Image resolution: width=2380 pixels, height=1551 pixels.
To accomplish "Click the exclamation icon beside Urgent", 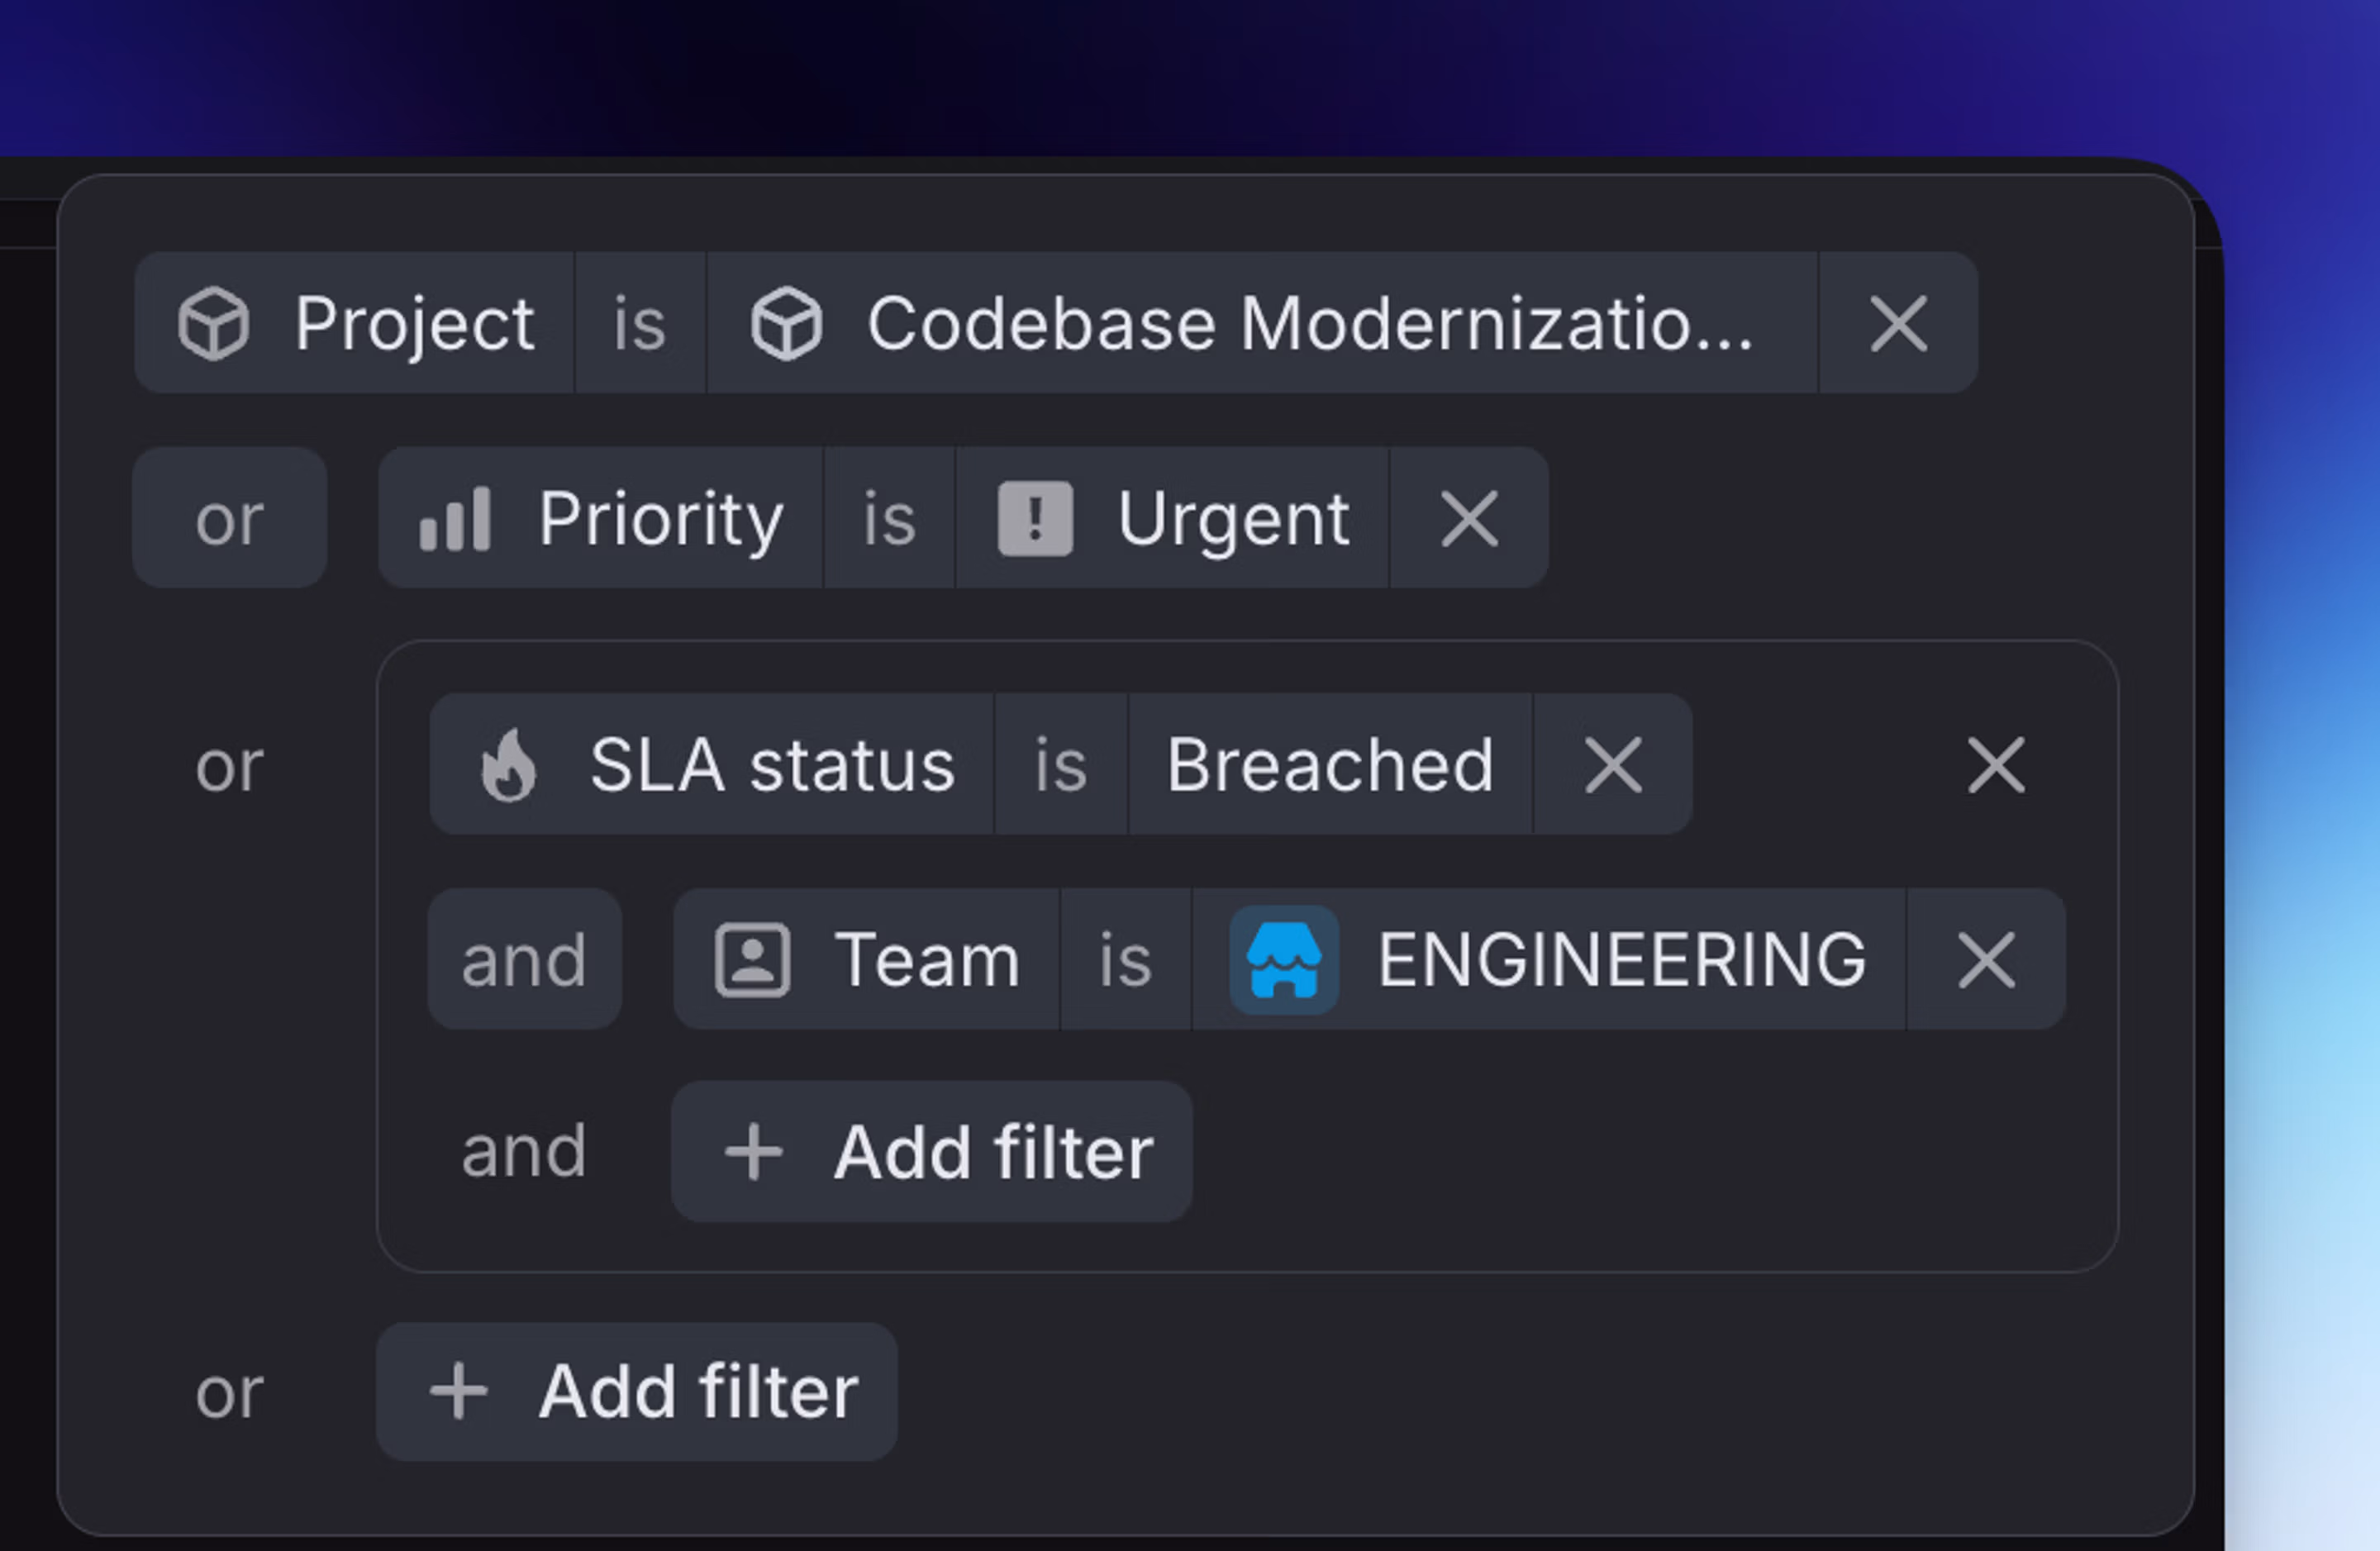I will tap(1035, 518).
